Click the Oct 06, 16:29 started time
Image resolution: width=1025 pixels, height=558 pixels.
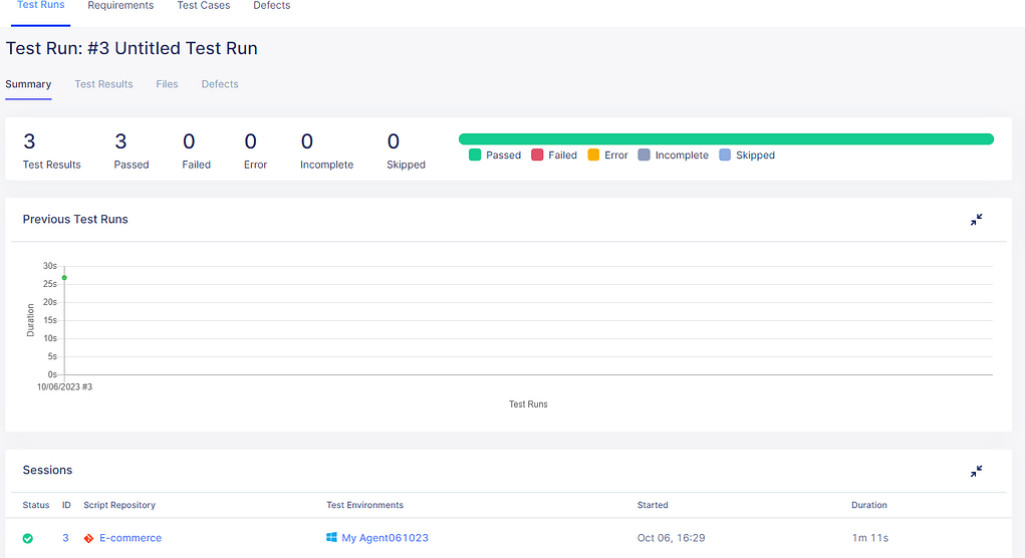(x=671, y=538)
